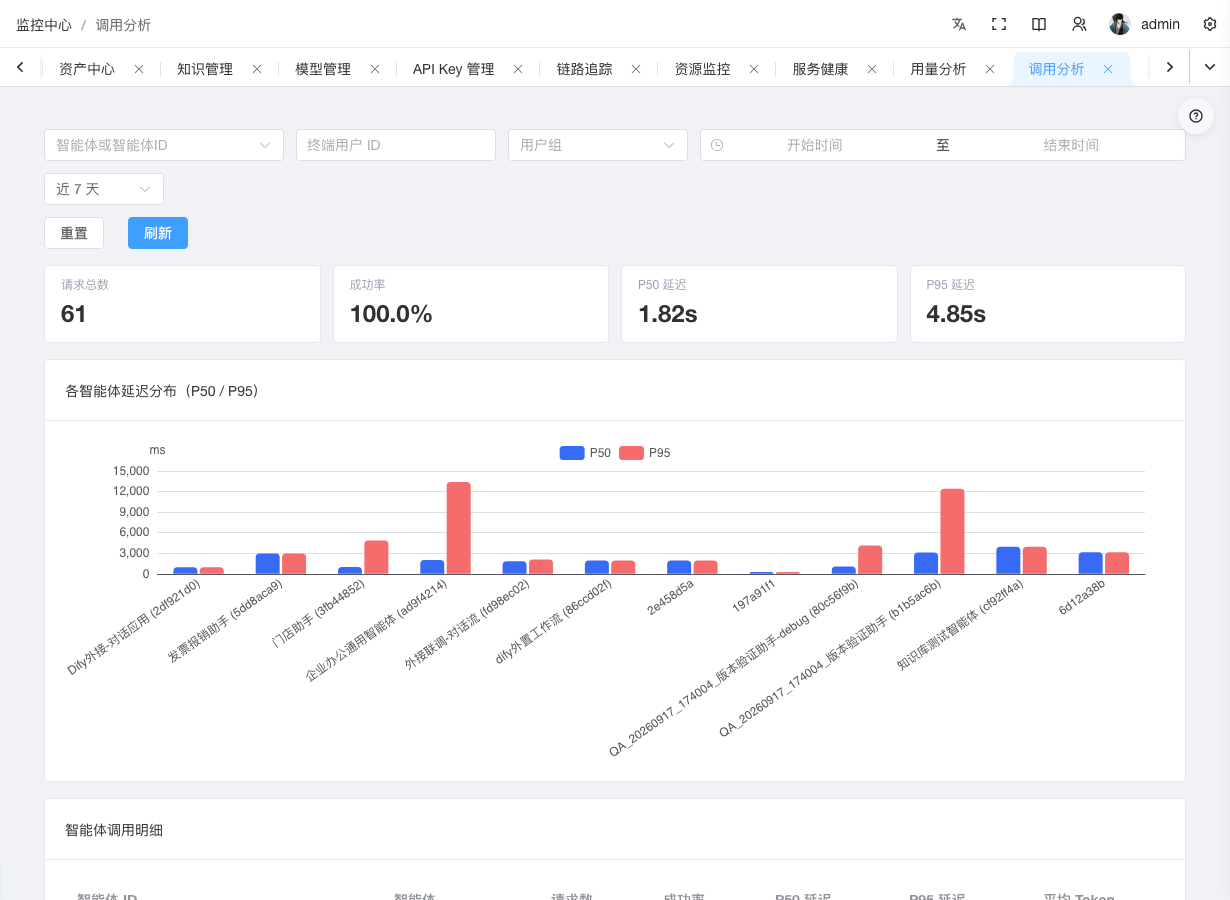Open the 用户组 dropdown
Image resolution: width=1230 pixels, height=900 pixels.
click(x=598, y=145)
